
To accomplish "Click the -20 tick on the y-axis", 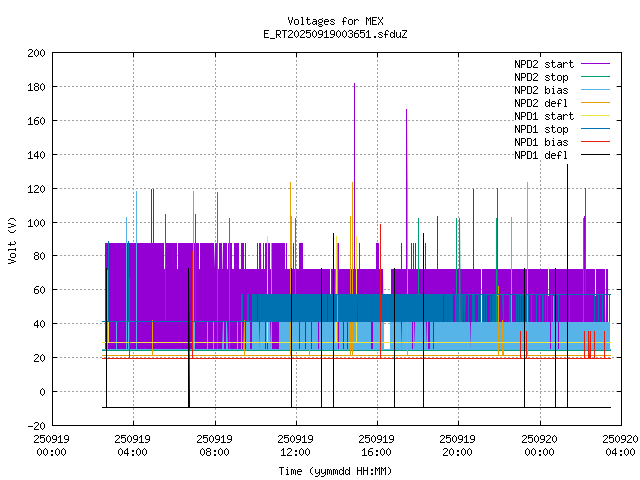I will click(x=34, y=426).
